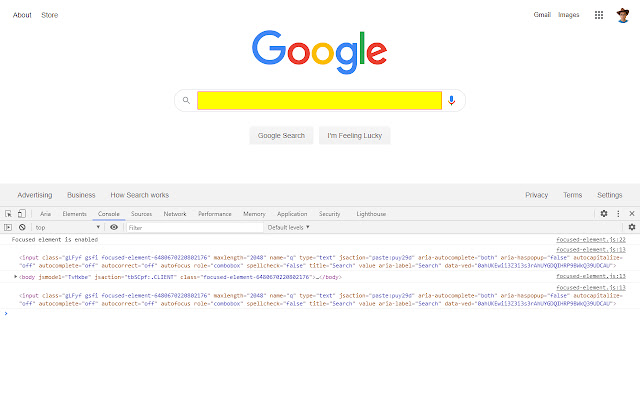Open the Lighthouse tab
Image resolution: width=640 pixels, height=400 pixels.
tap(371, 214)
